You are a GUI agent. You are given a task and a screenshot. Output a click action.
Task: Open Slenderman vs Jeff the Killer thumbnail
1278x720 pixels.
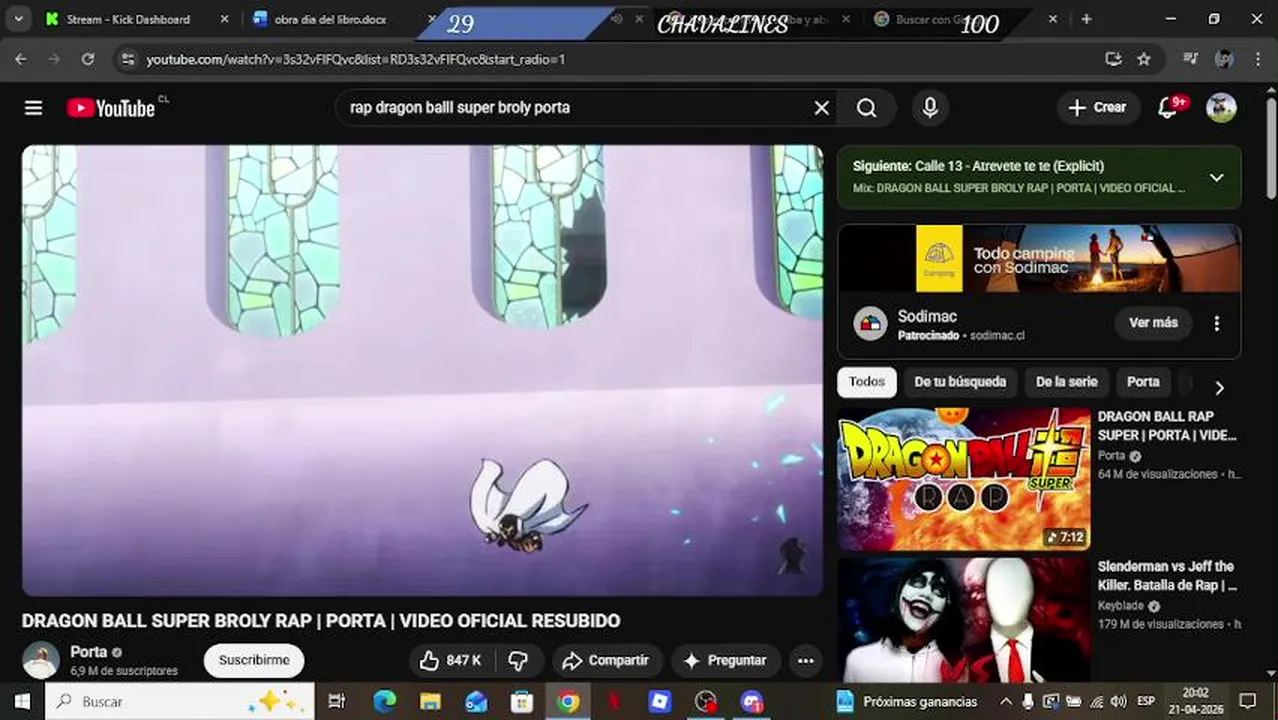tap(964, 620)
